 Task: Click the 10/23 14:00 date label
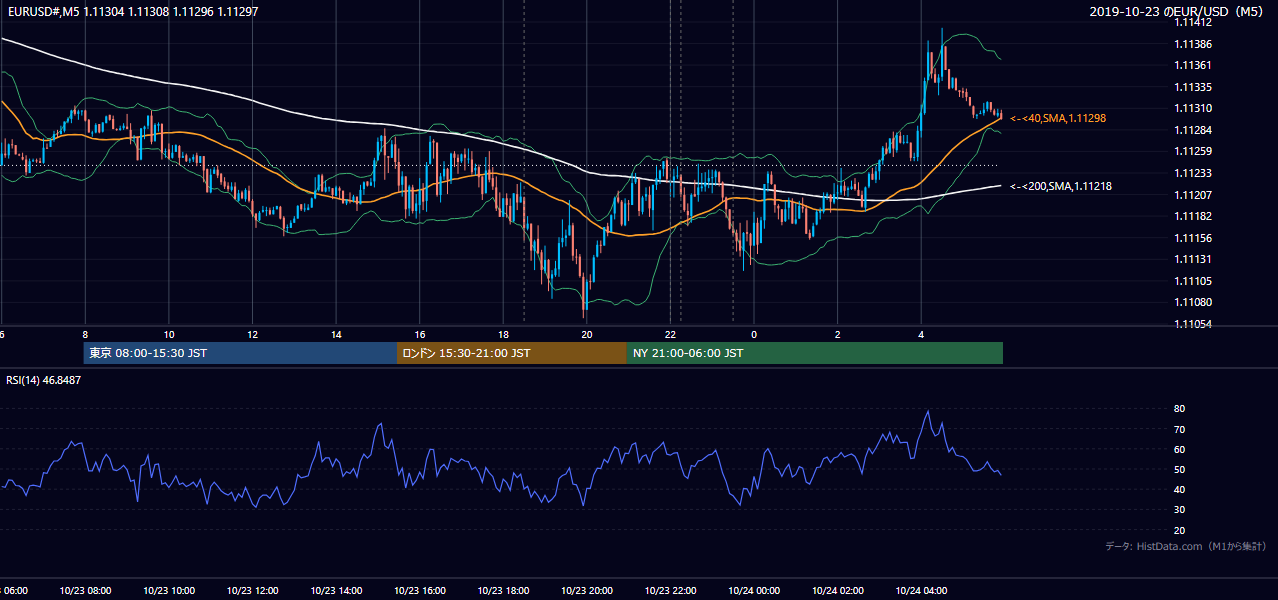click(336, 590)
